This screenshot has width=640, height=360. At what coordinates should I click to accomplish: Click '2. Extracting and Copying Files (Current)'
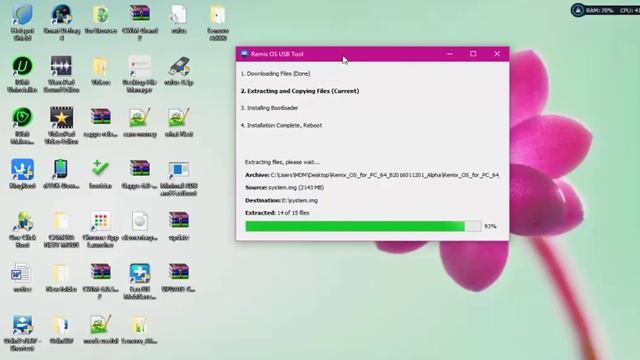pyautogui.click(x=300, y=91)
